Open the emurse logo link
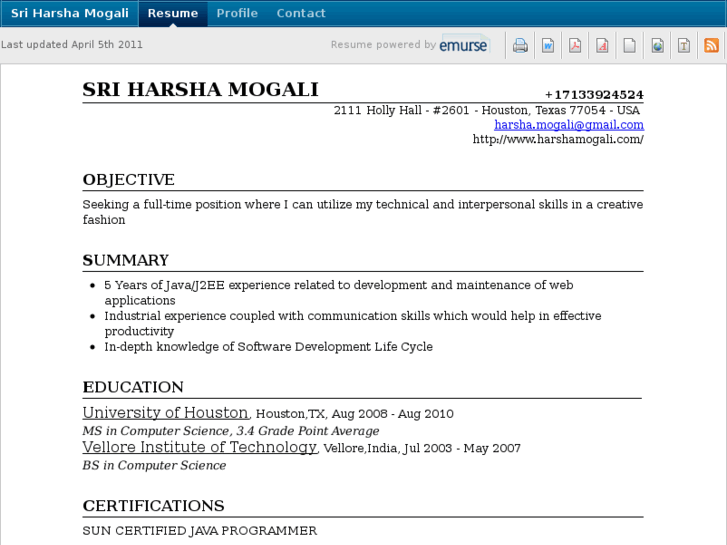The height and width of the screenshot is (545, 727). pos(464,45)
